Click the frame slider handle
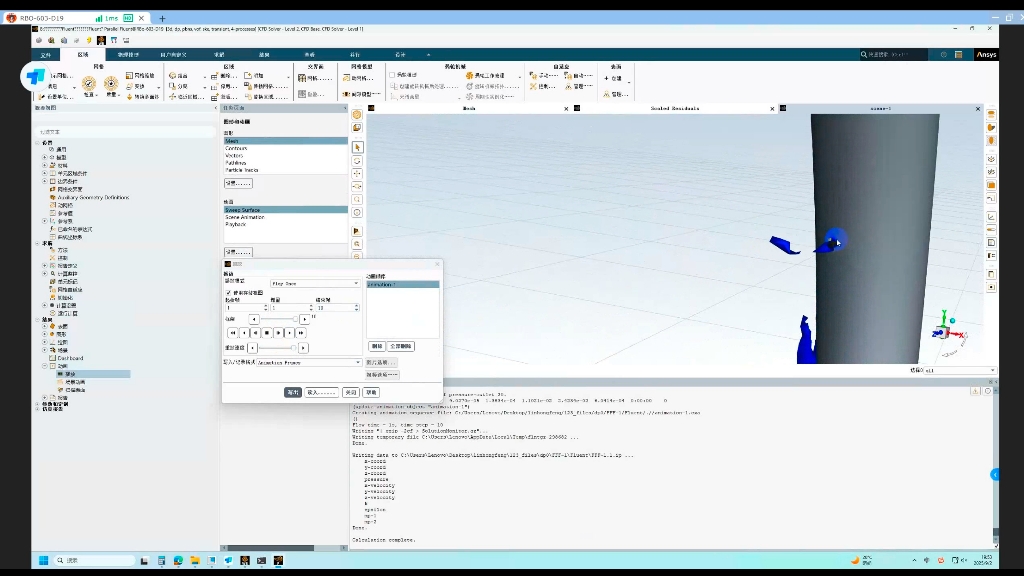 coord(295,319)
